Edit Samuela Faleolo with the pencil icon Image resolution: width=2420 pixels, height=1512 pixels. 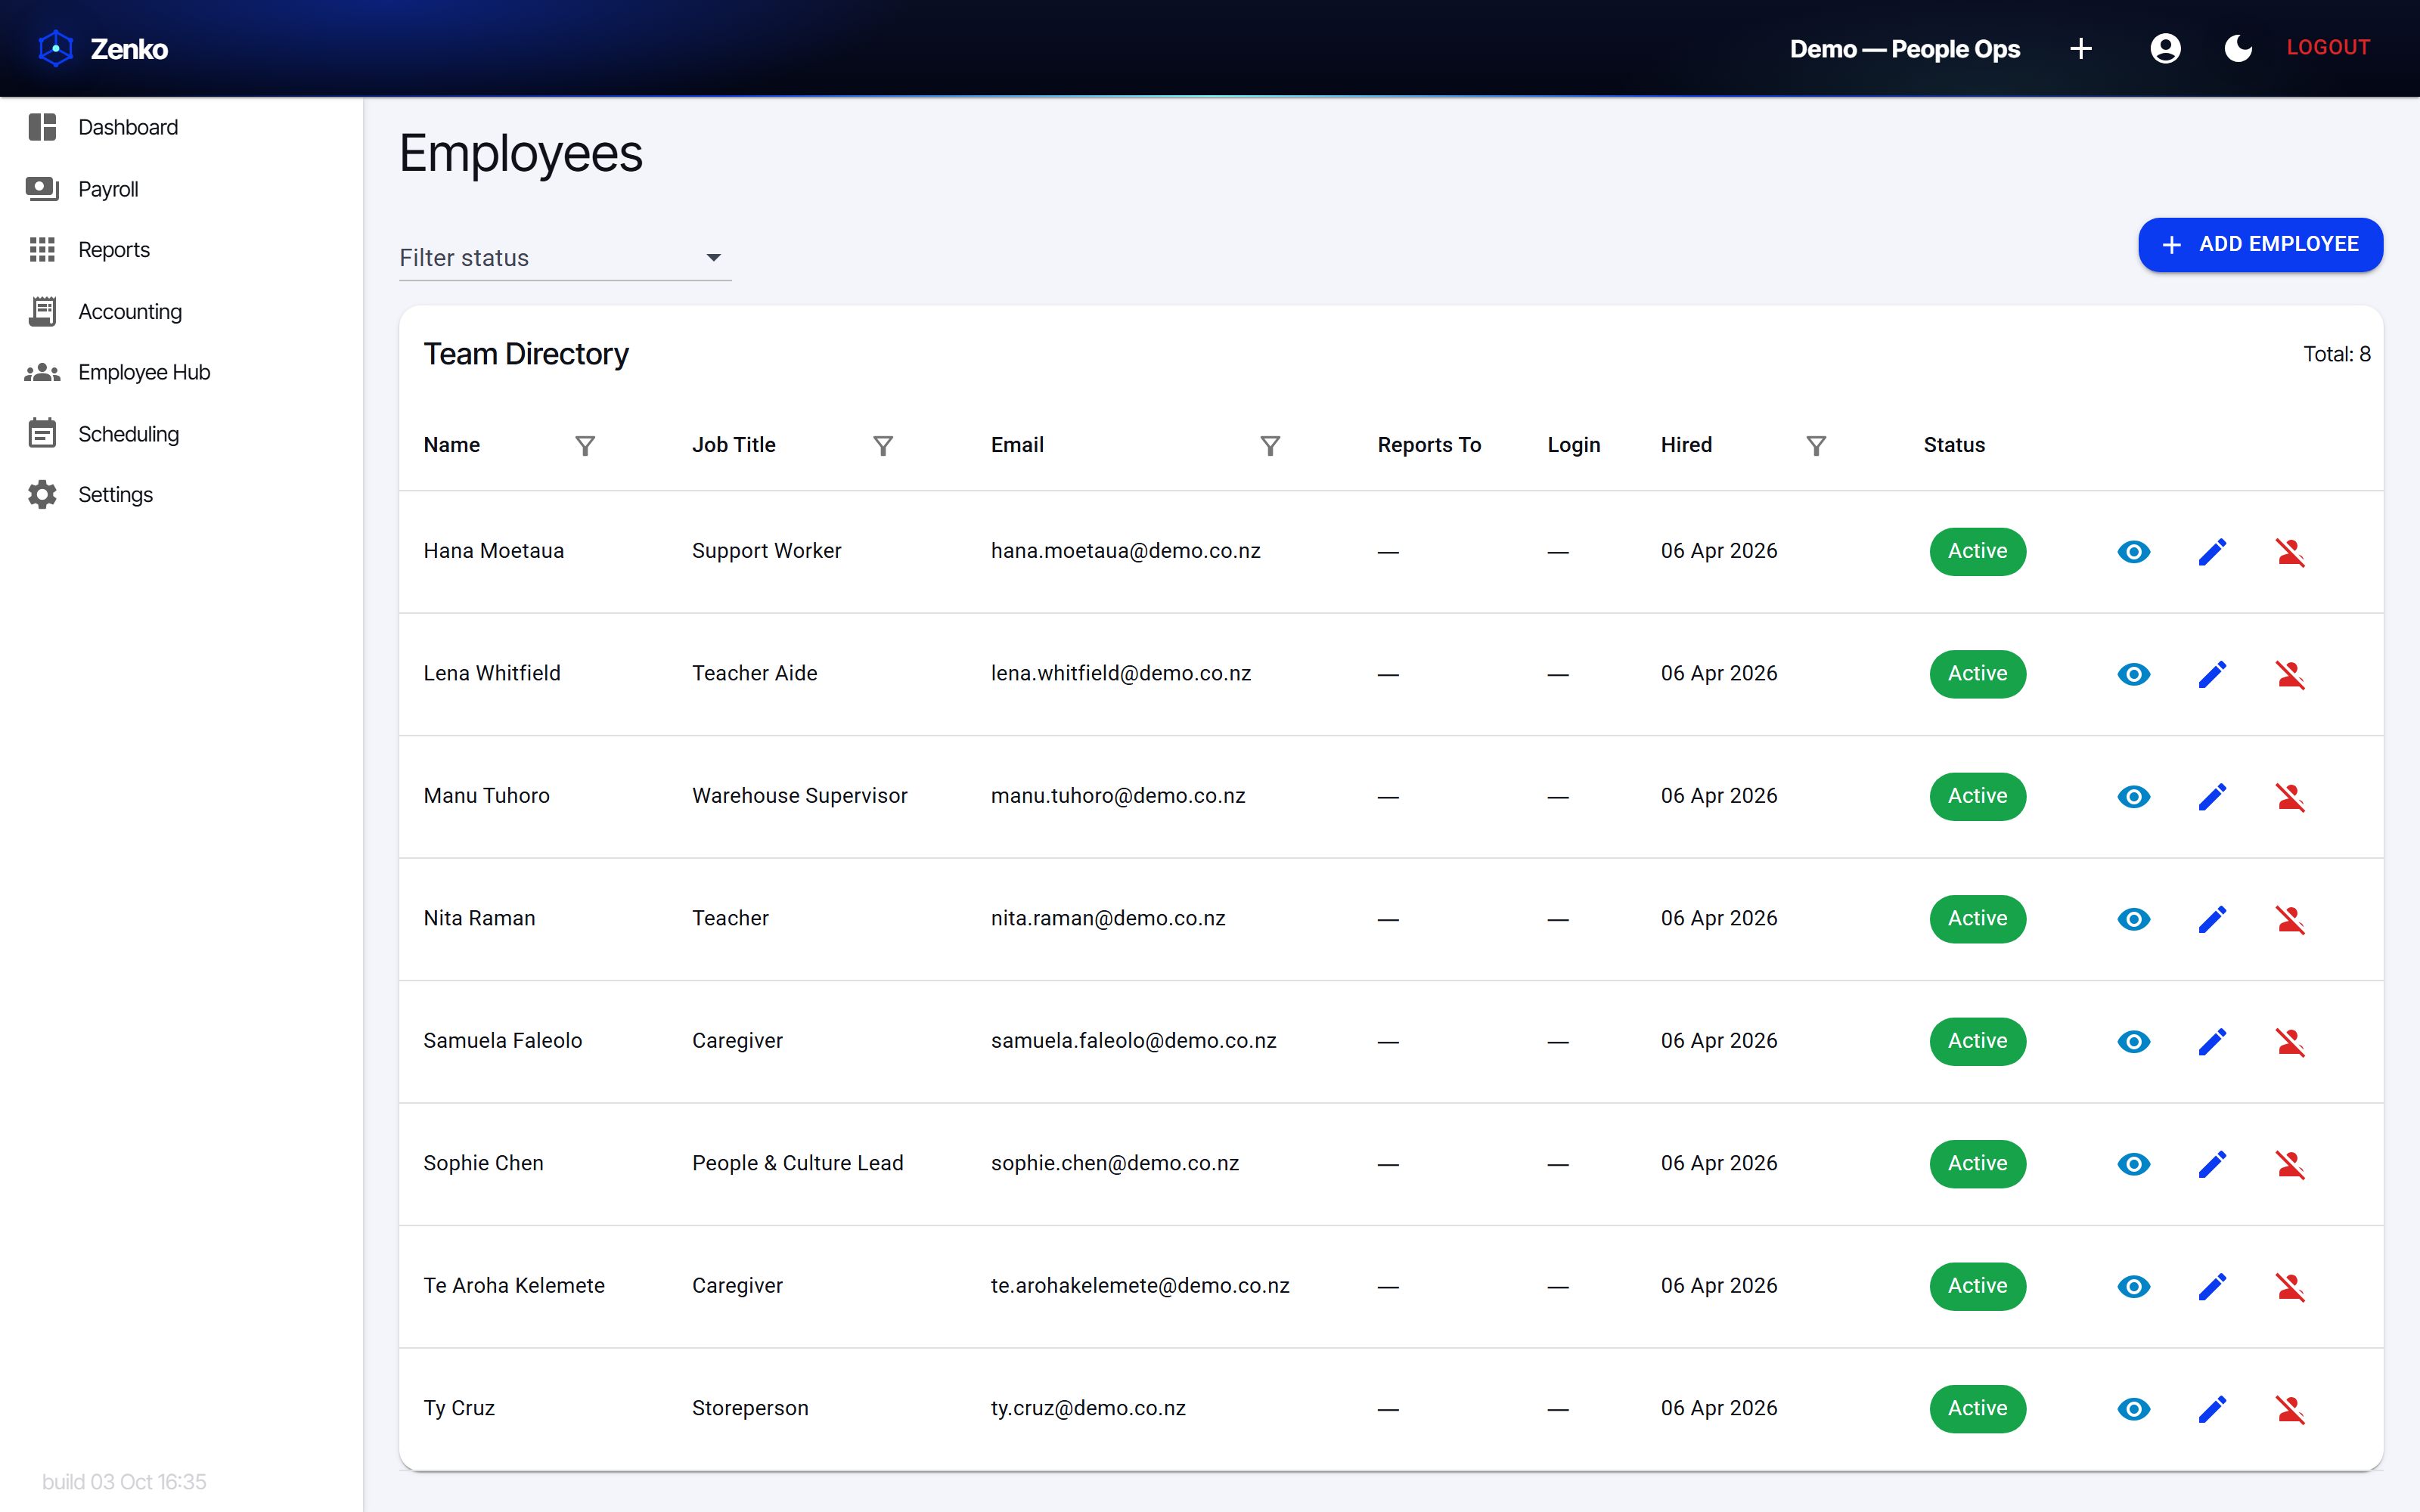tap(2212, 1041)
